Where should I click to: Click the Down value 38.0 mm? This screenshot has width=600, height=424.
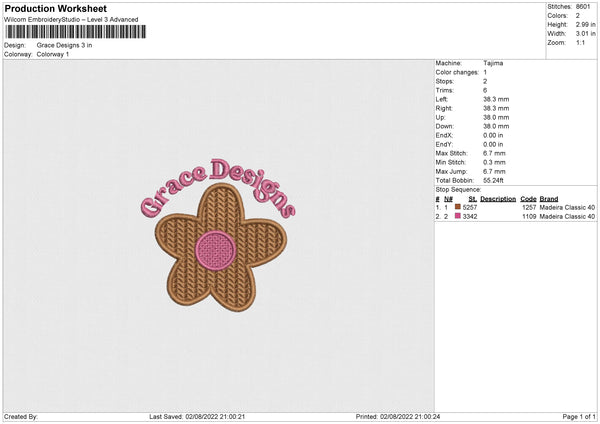tap(496, 126)
